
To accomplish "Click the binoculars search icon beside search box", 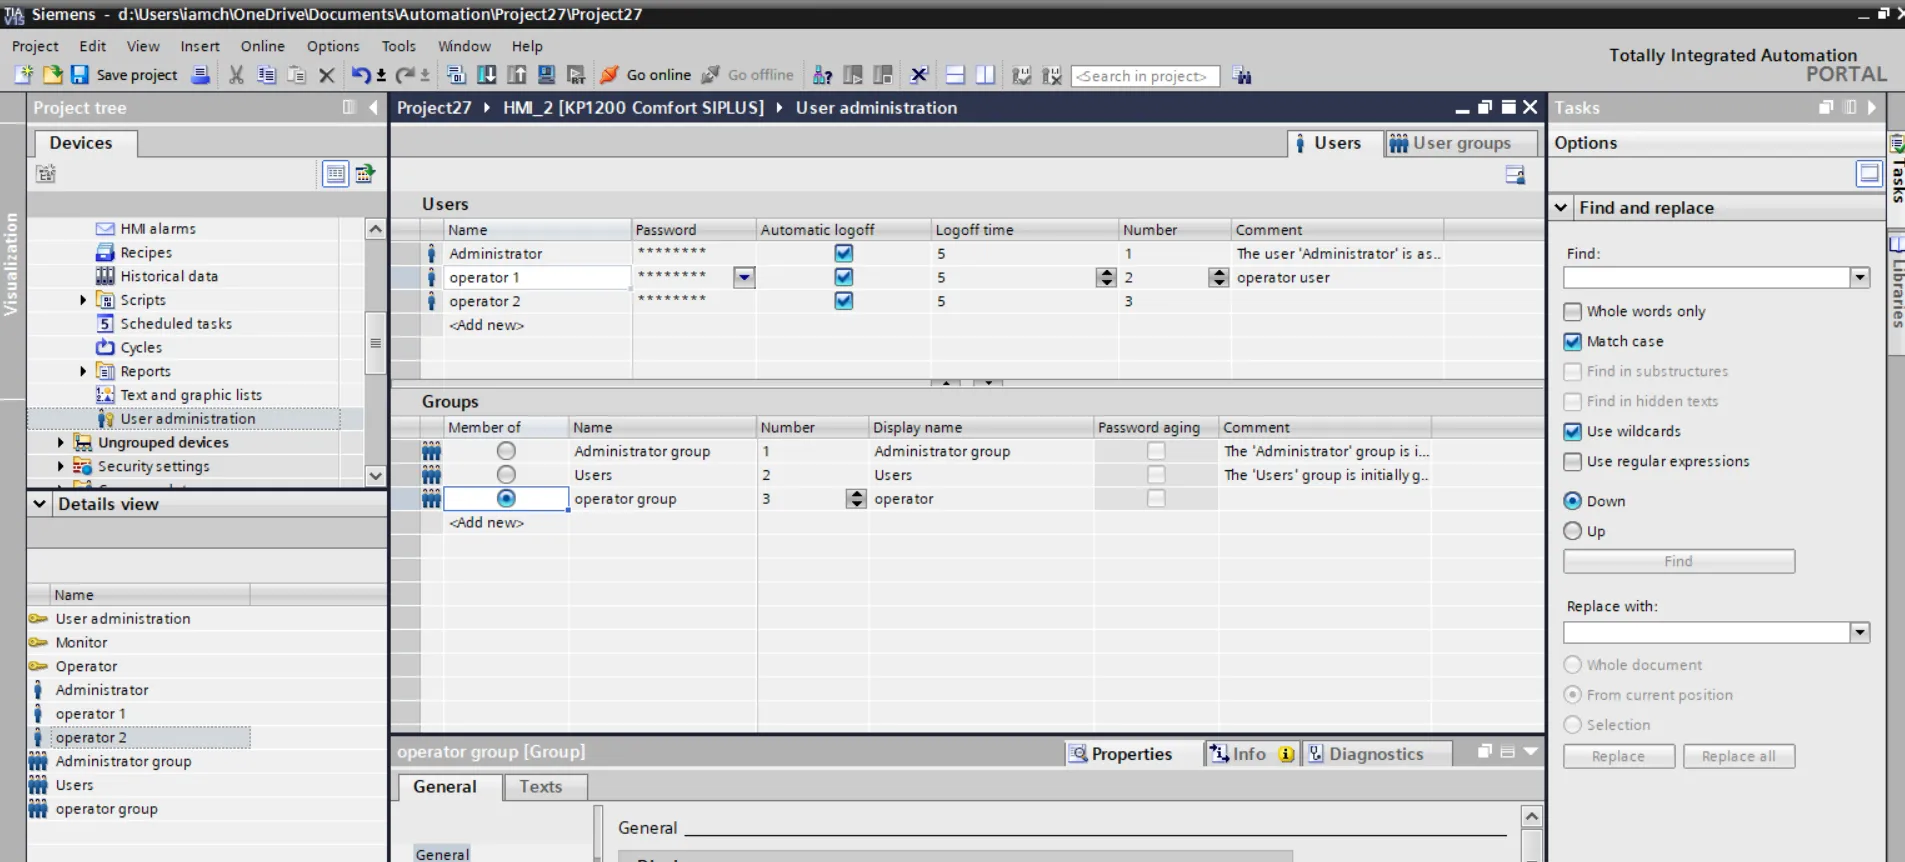I will point(1243,75).
